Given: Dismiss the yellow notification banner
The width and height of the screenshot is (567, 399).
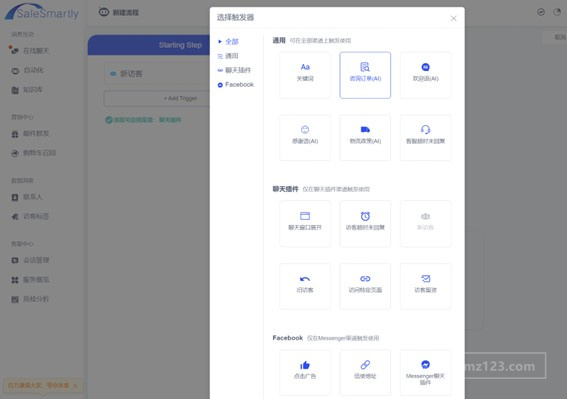Looking at the screenshot, I should click(75, 386).
